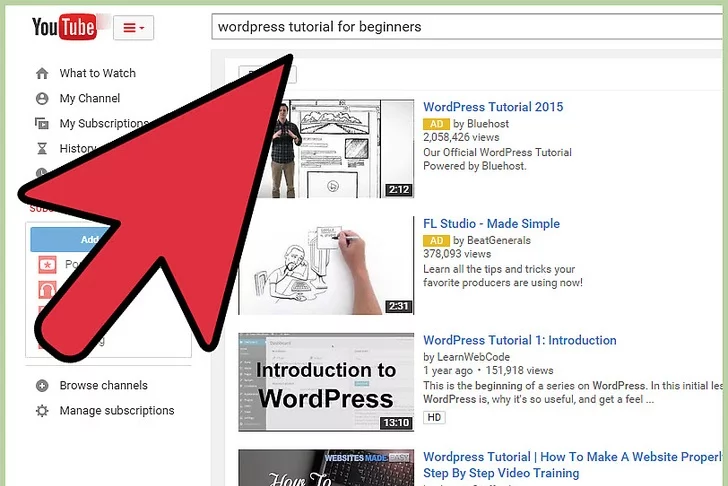Click the History hourglass icon
The height and width of the screenshot is (486, 728).
coord(42,149)
